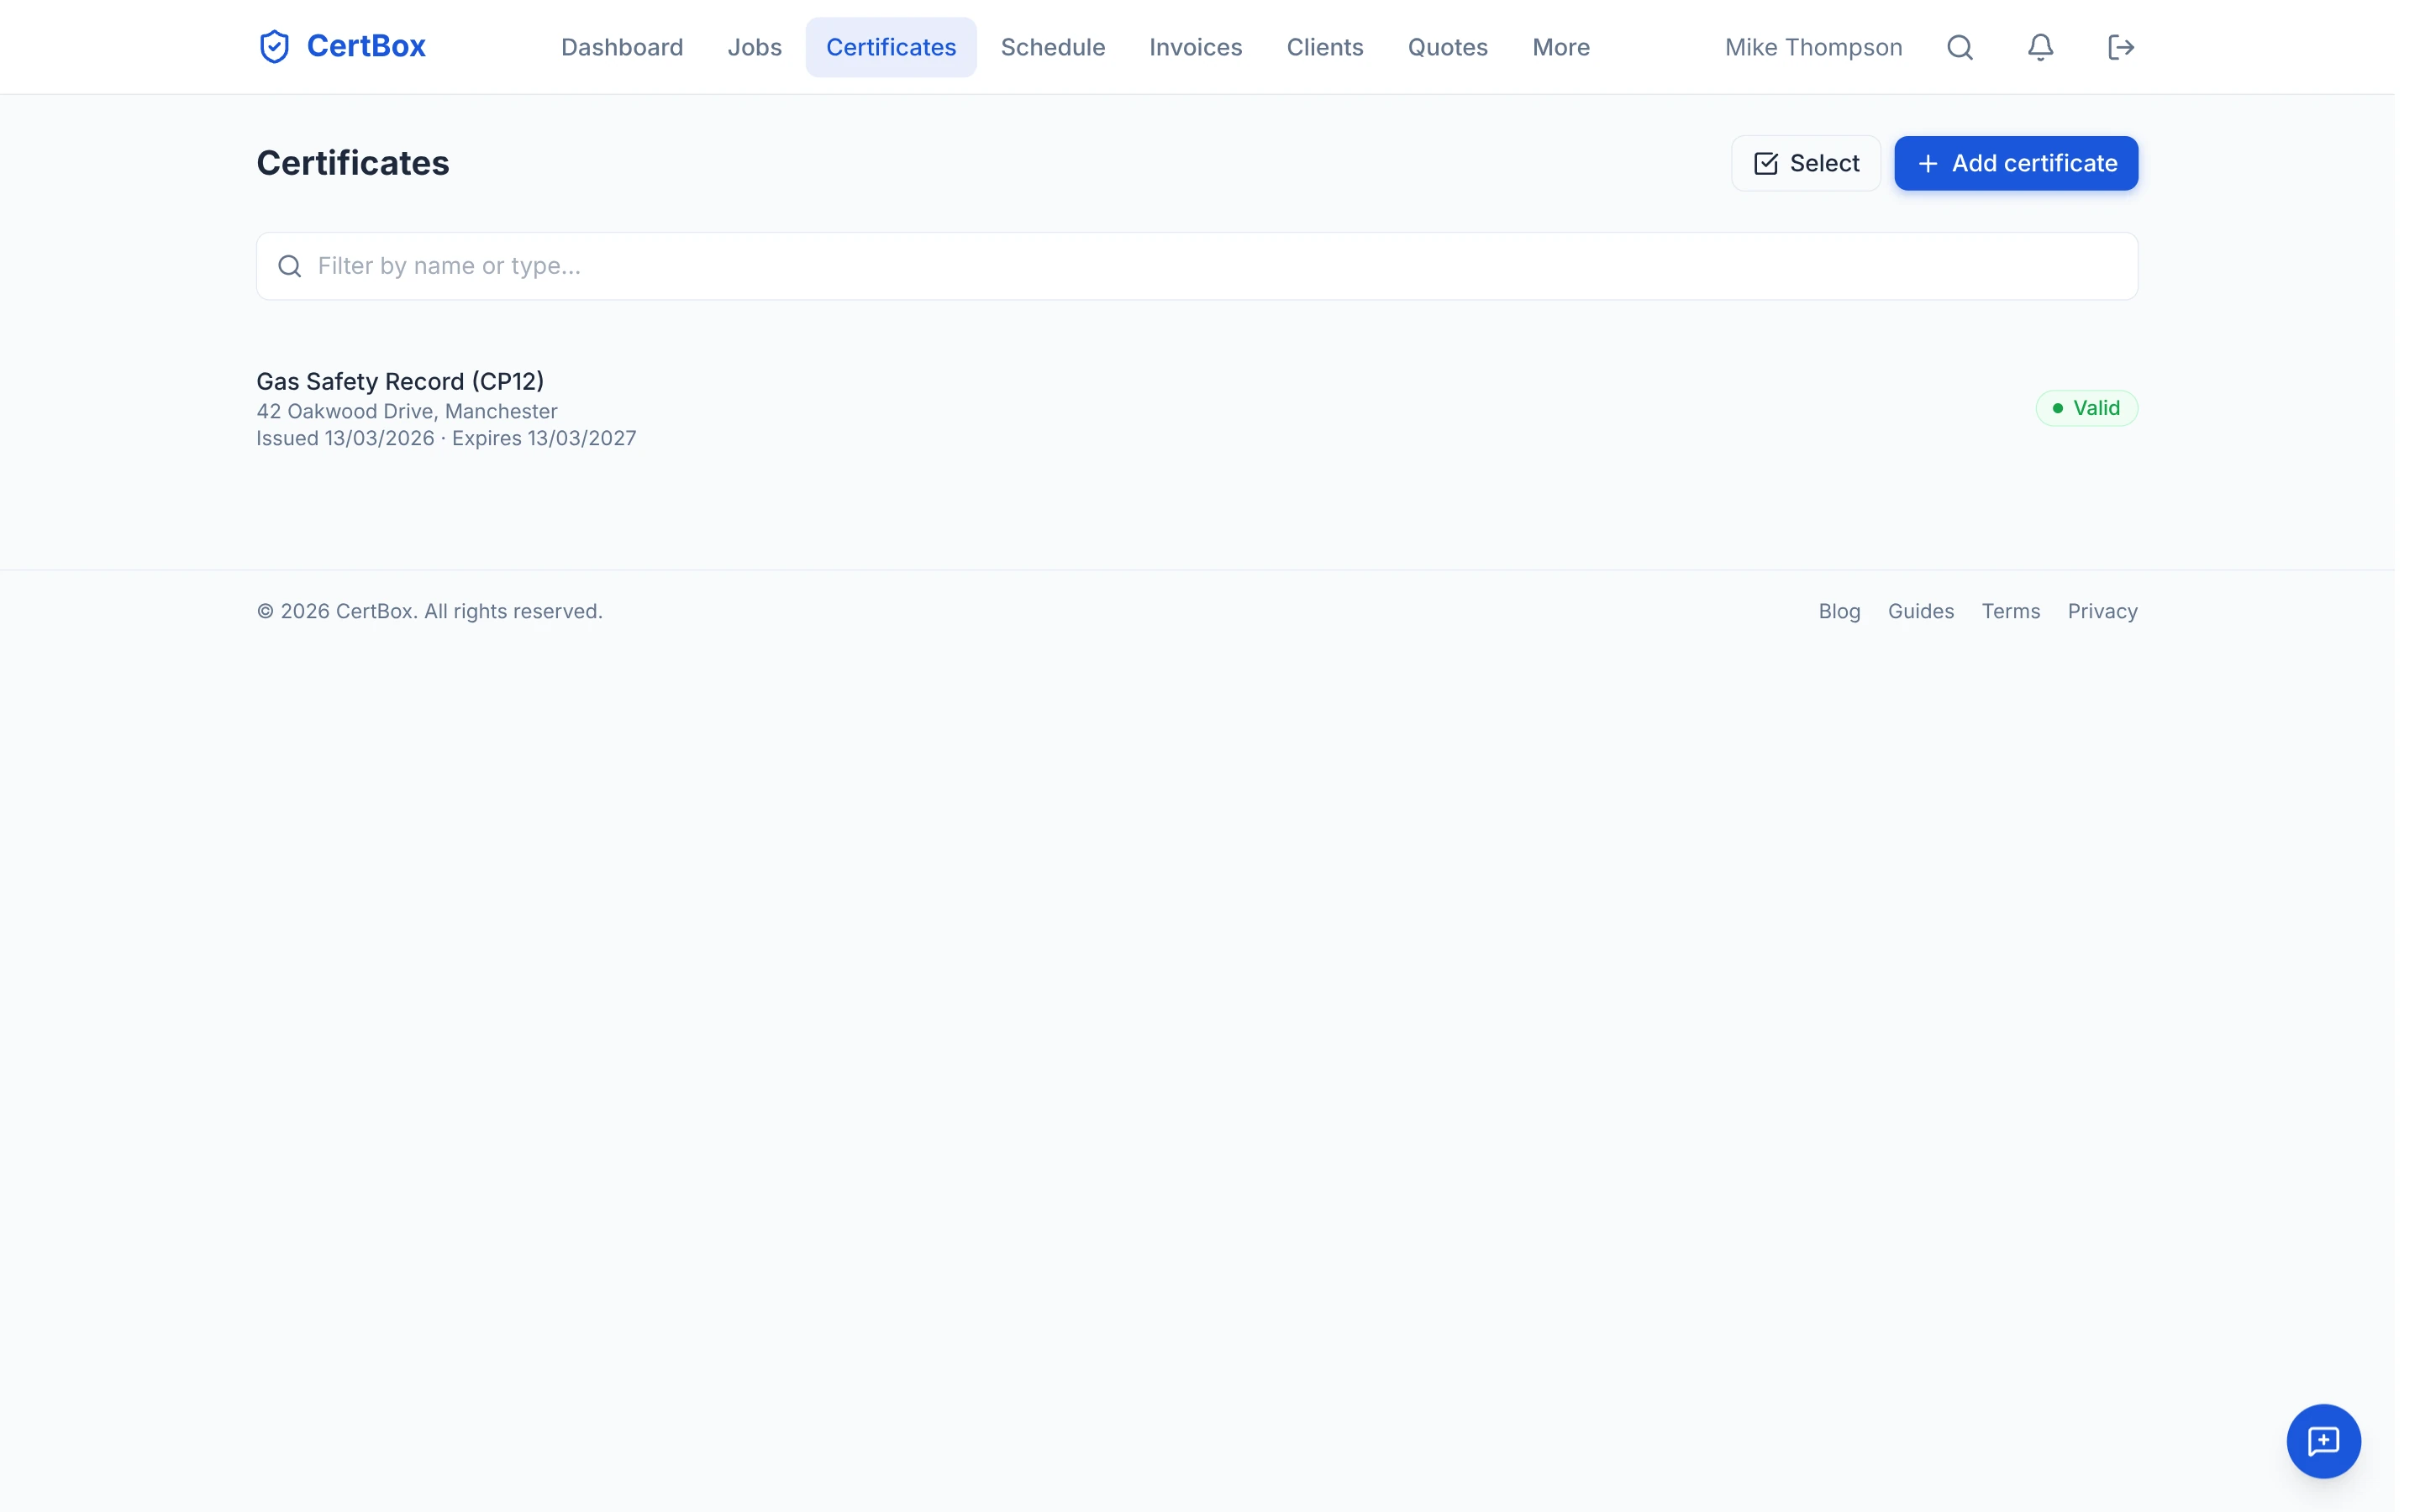This screenshot has width=2420, height=1512.
Task: Open Mike Thompson user menu
Action: [x=1812, y=47]
